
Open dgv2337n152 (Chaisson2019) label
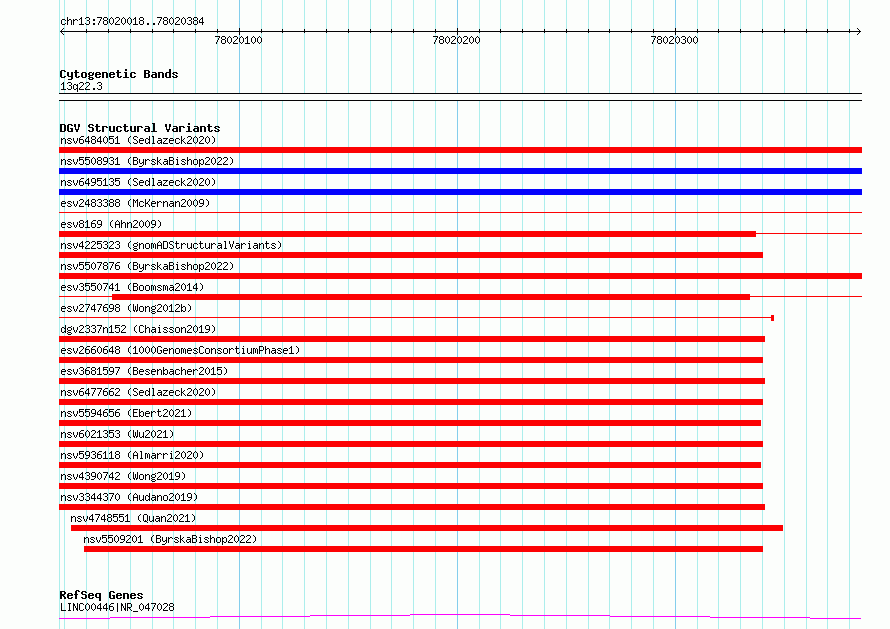pos(138,329)
